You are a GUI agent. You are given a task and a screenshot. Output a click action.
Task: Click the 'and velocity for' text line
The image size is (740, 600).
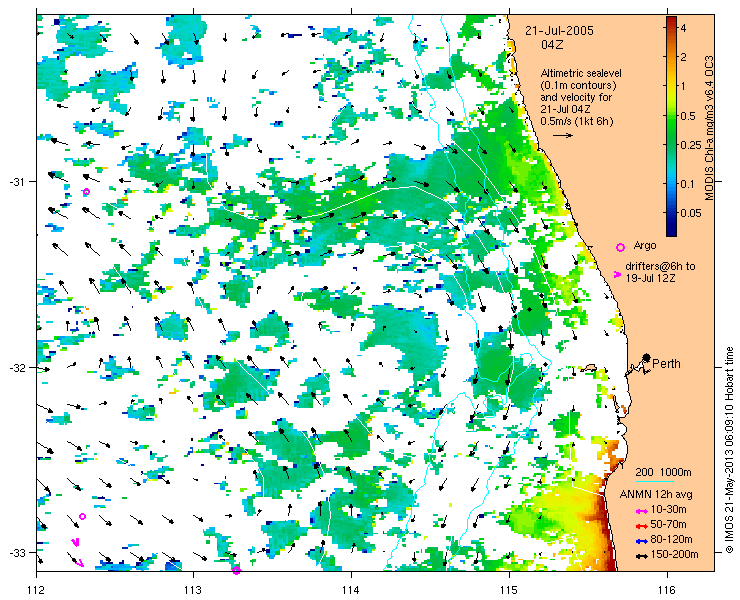pyautogui.click(x=576, y=98)
